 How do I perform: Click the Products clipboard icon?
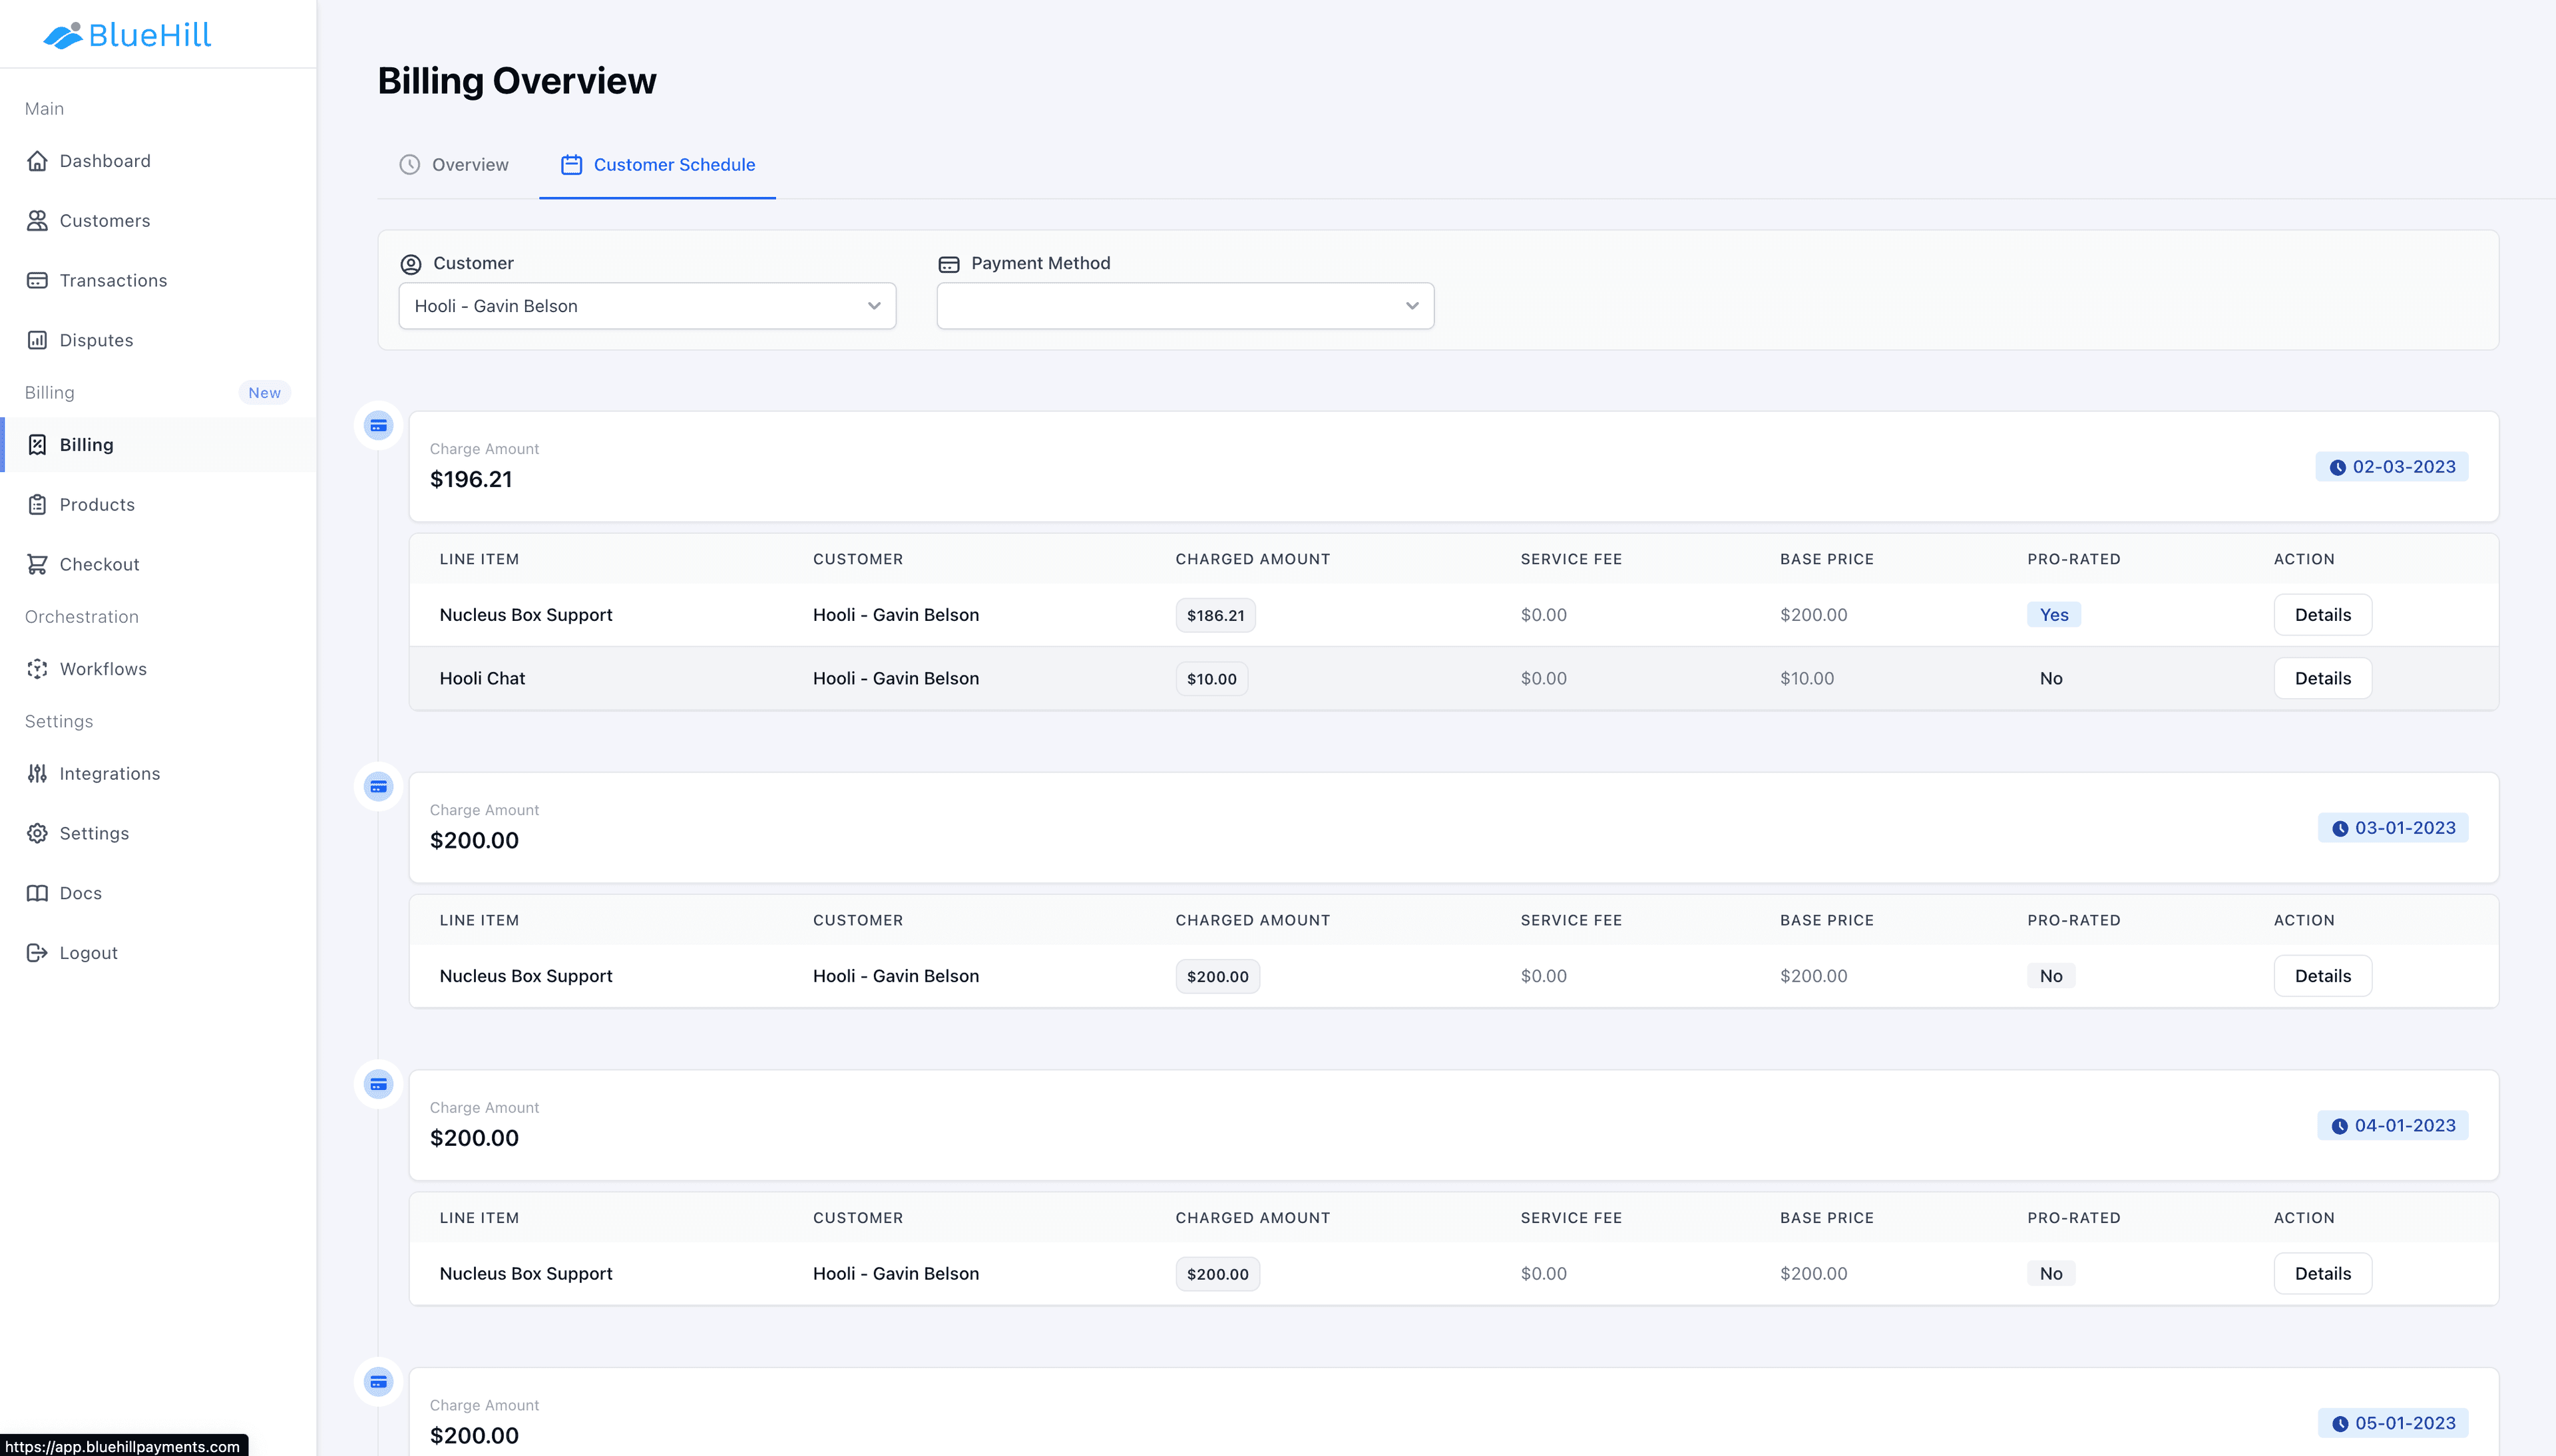37,505
